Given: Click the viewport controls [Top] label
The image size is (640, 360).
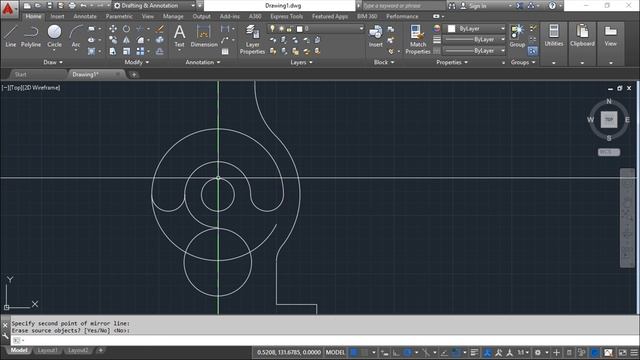Looking at the screenshot, I should (16, 88).
